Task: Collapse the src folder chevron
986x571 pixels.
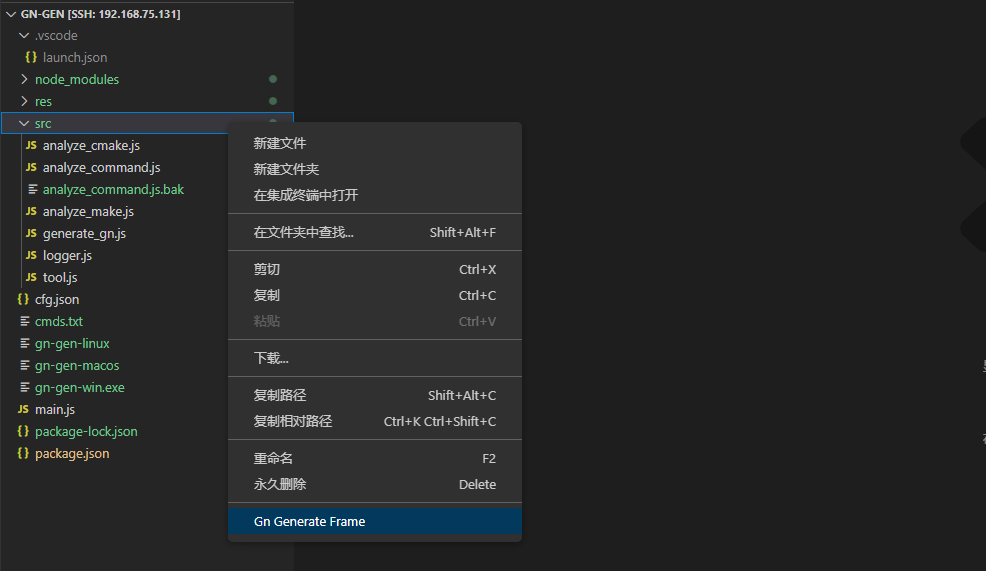Action: (x=24, y=124)
